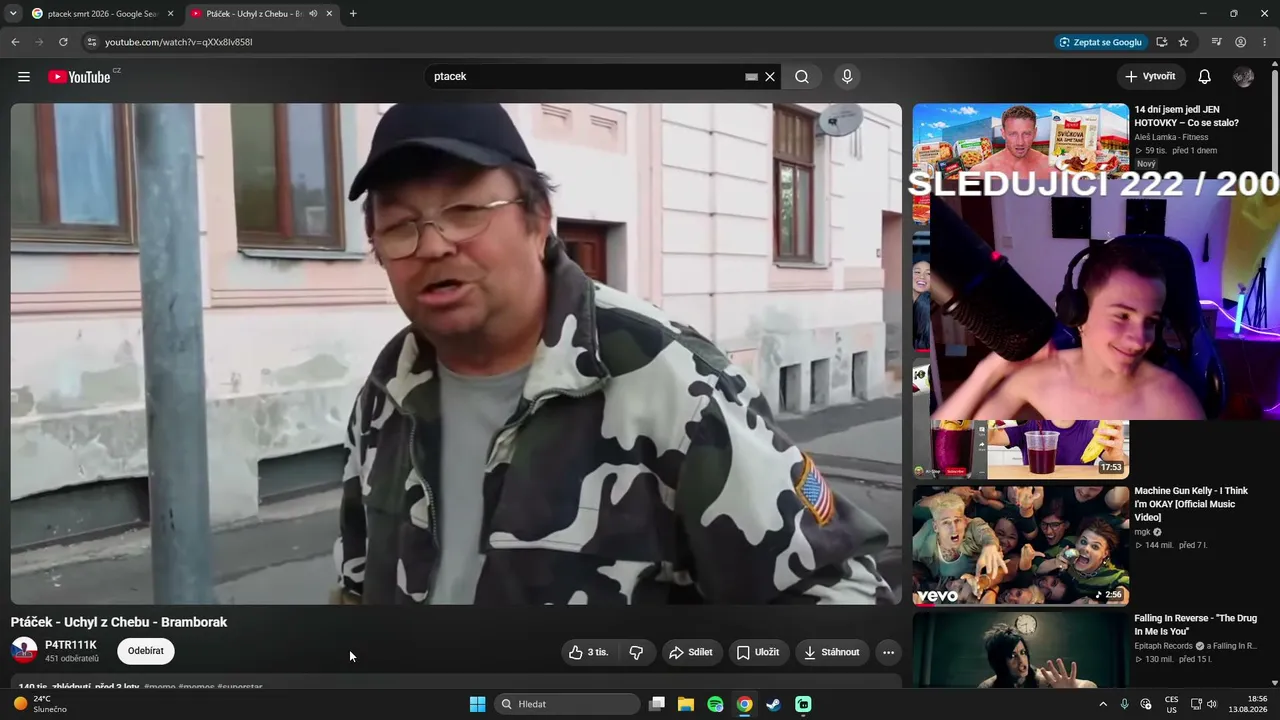This screenshot has height=720, width=1280.
Task: Open the Chrome three-dot menu
Action: (x=1265, y=42)
